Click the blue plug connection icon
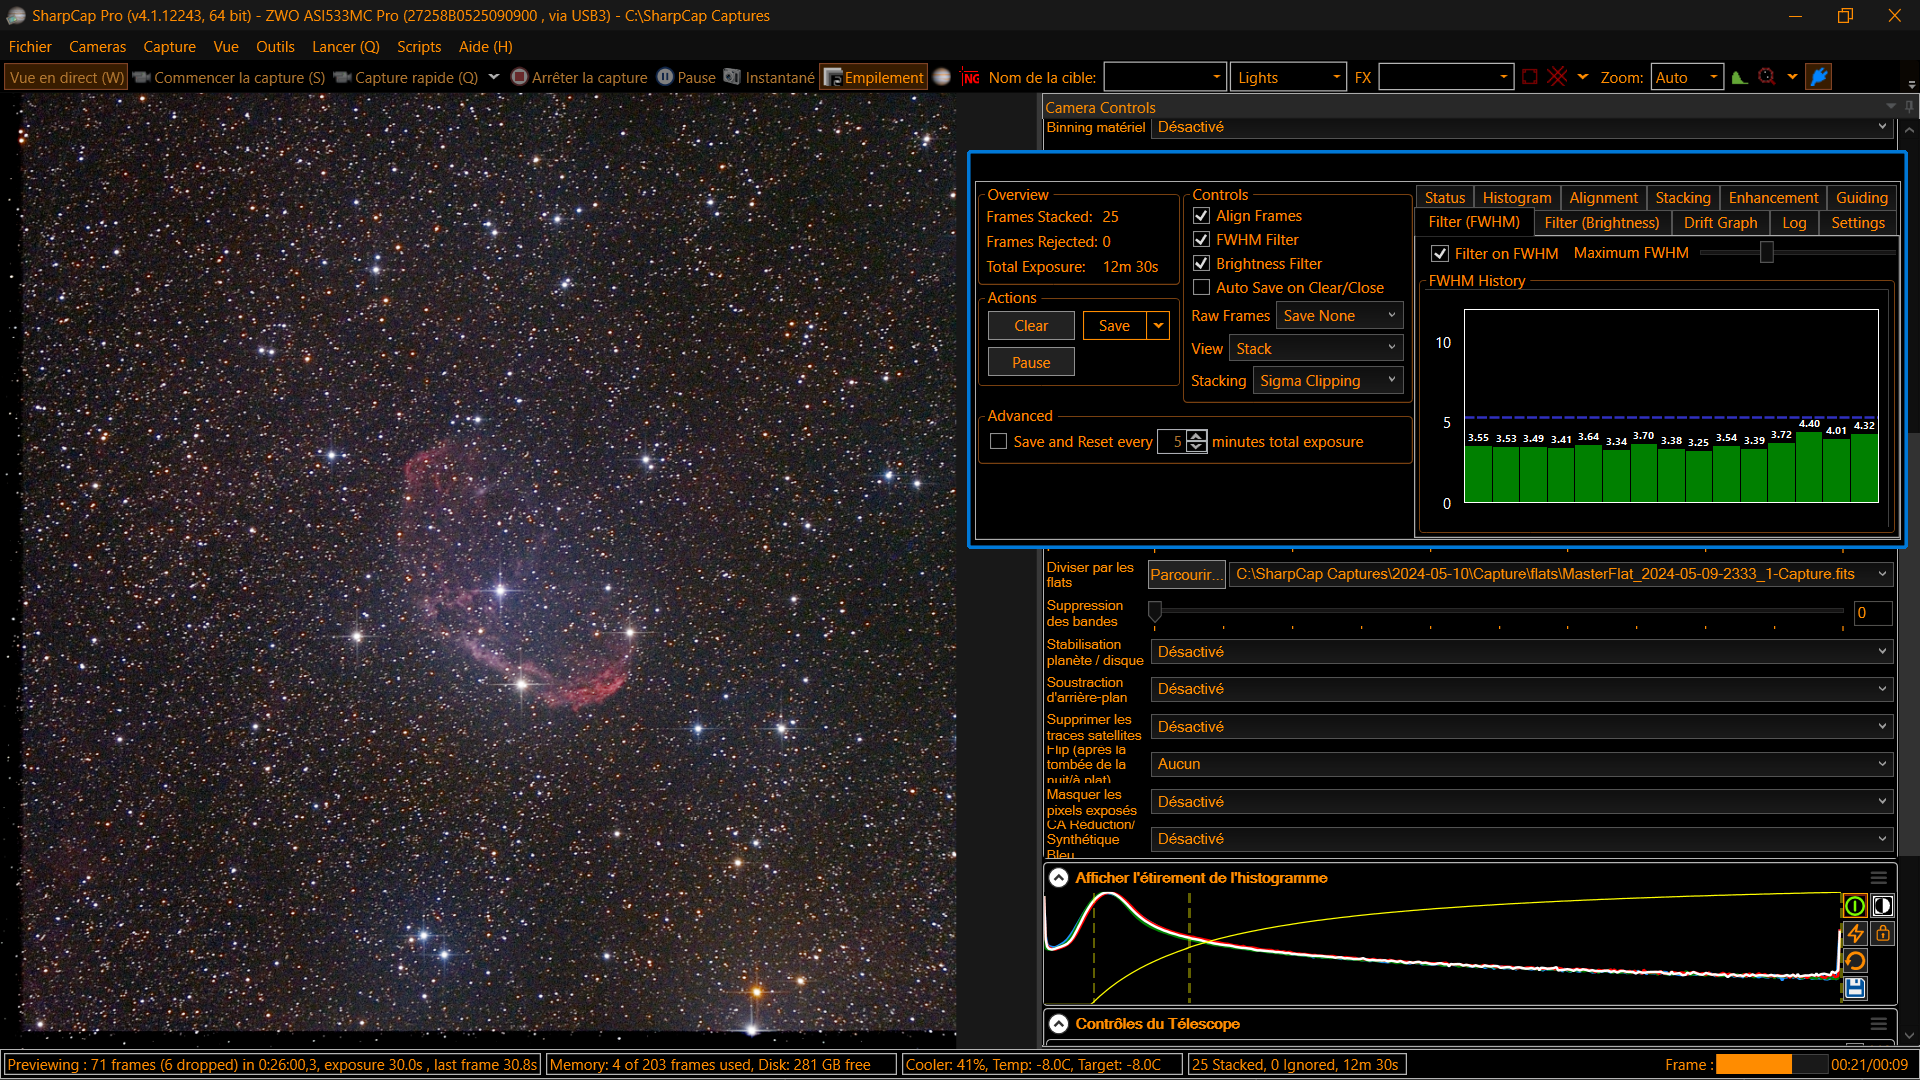This screenshot has height=1080, width=1920. [x=1819, y=77]
